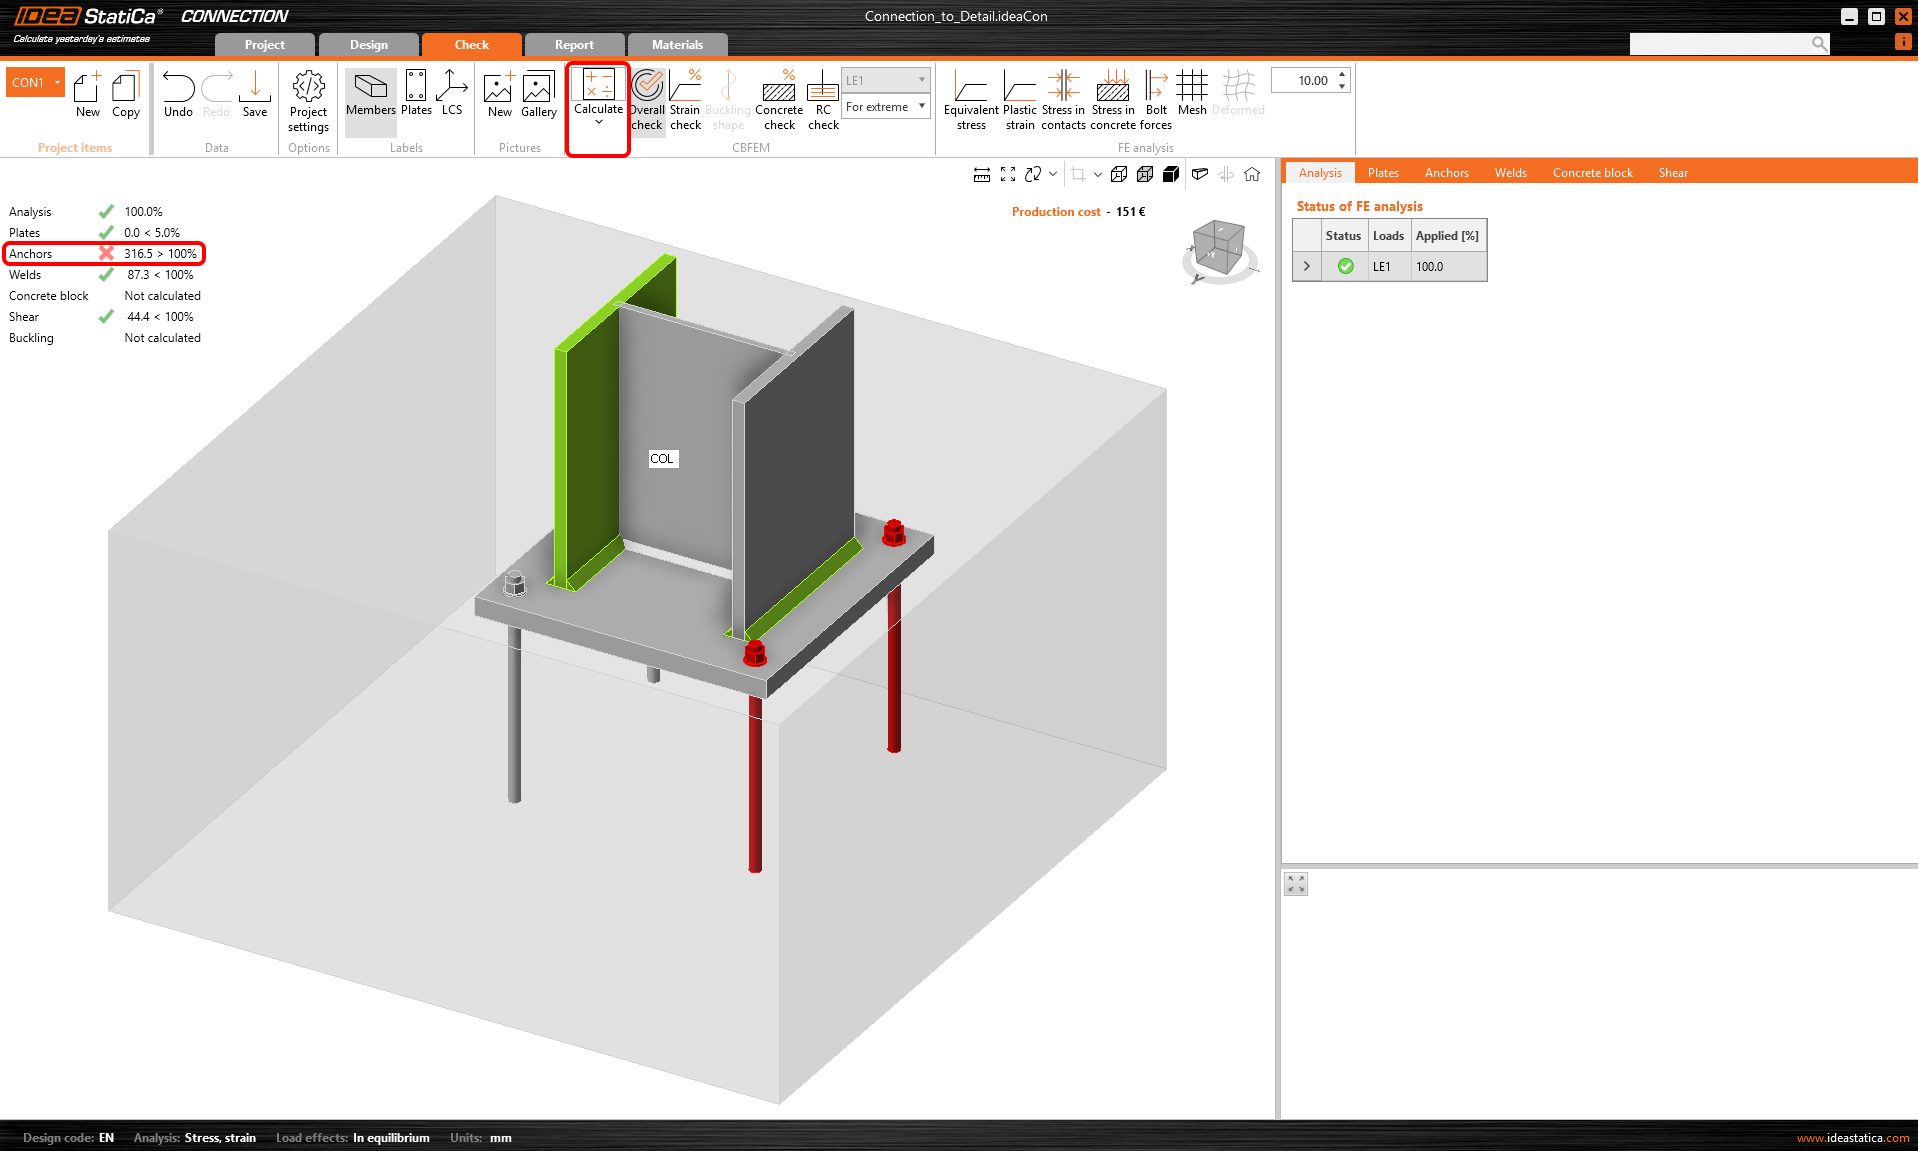Expand the LE1 load row
This screenshot has width=1919, height=1151.
[1306, 267]
